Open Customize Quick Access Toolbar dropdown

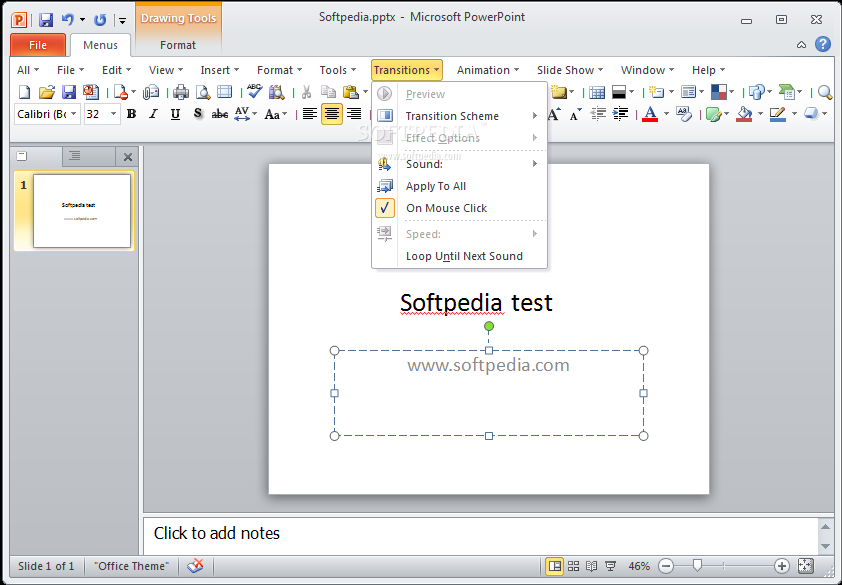point(122,20)
